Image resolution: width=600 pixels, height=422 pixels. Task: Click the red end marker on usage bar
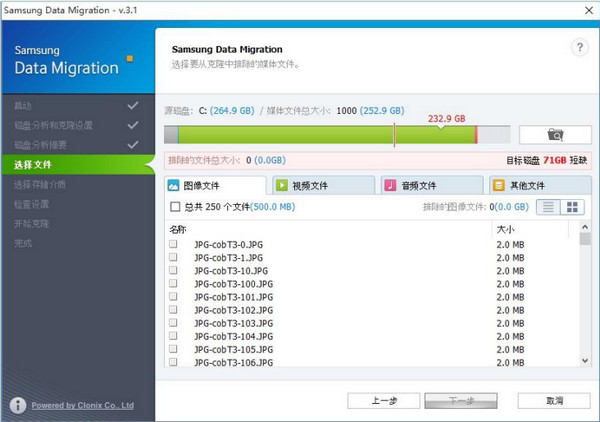tap(476, 135)
